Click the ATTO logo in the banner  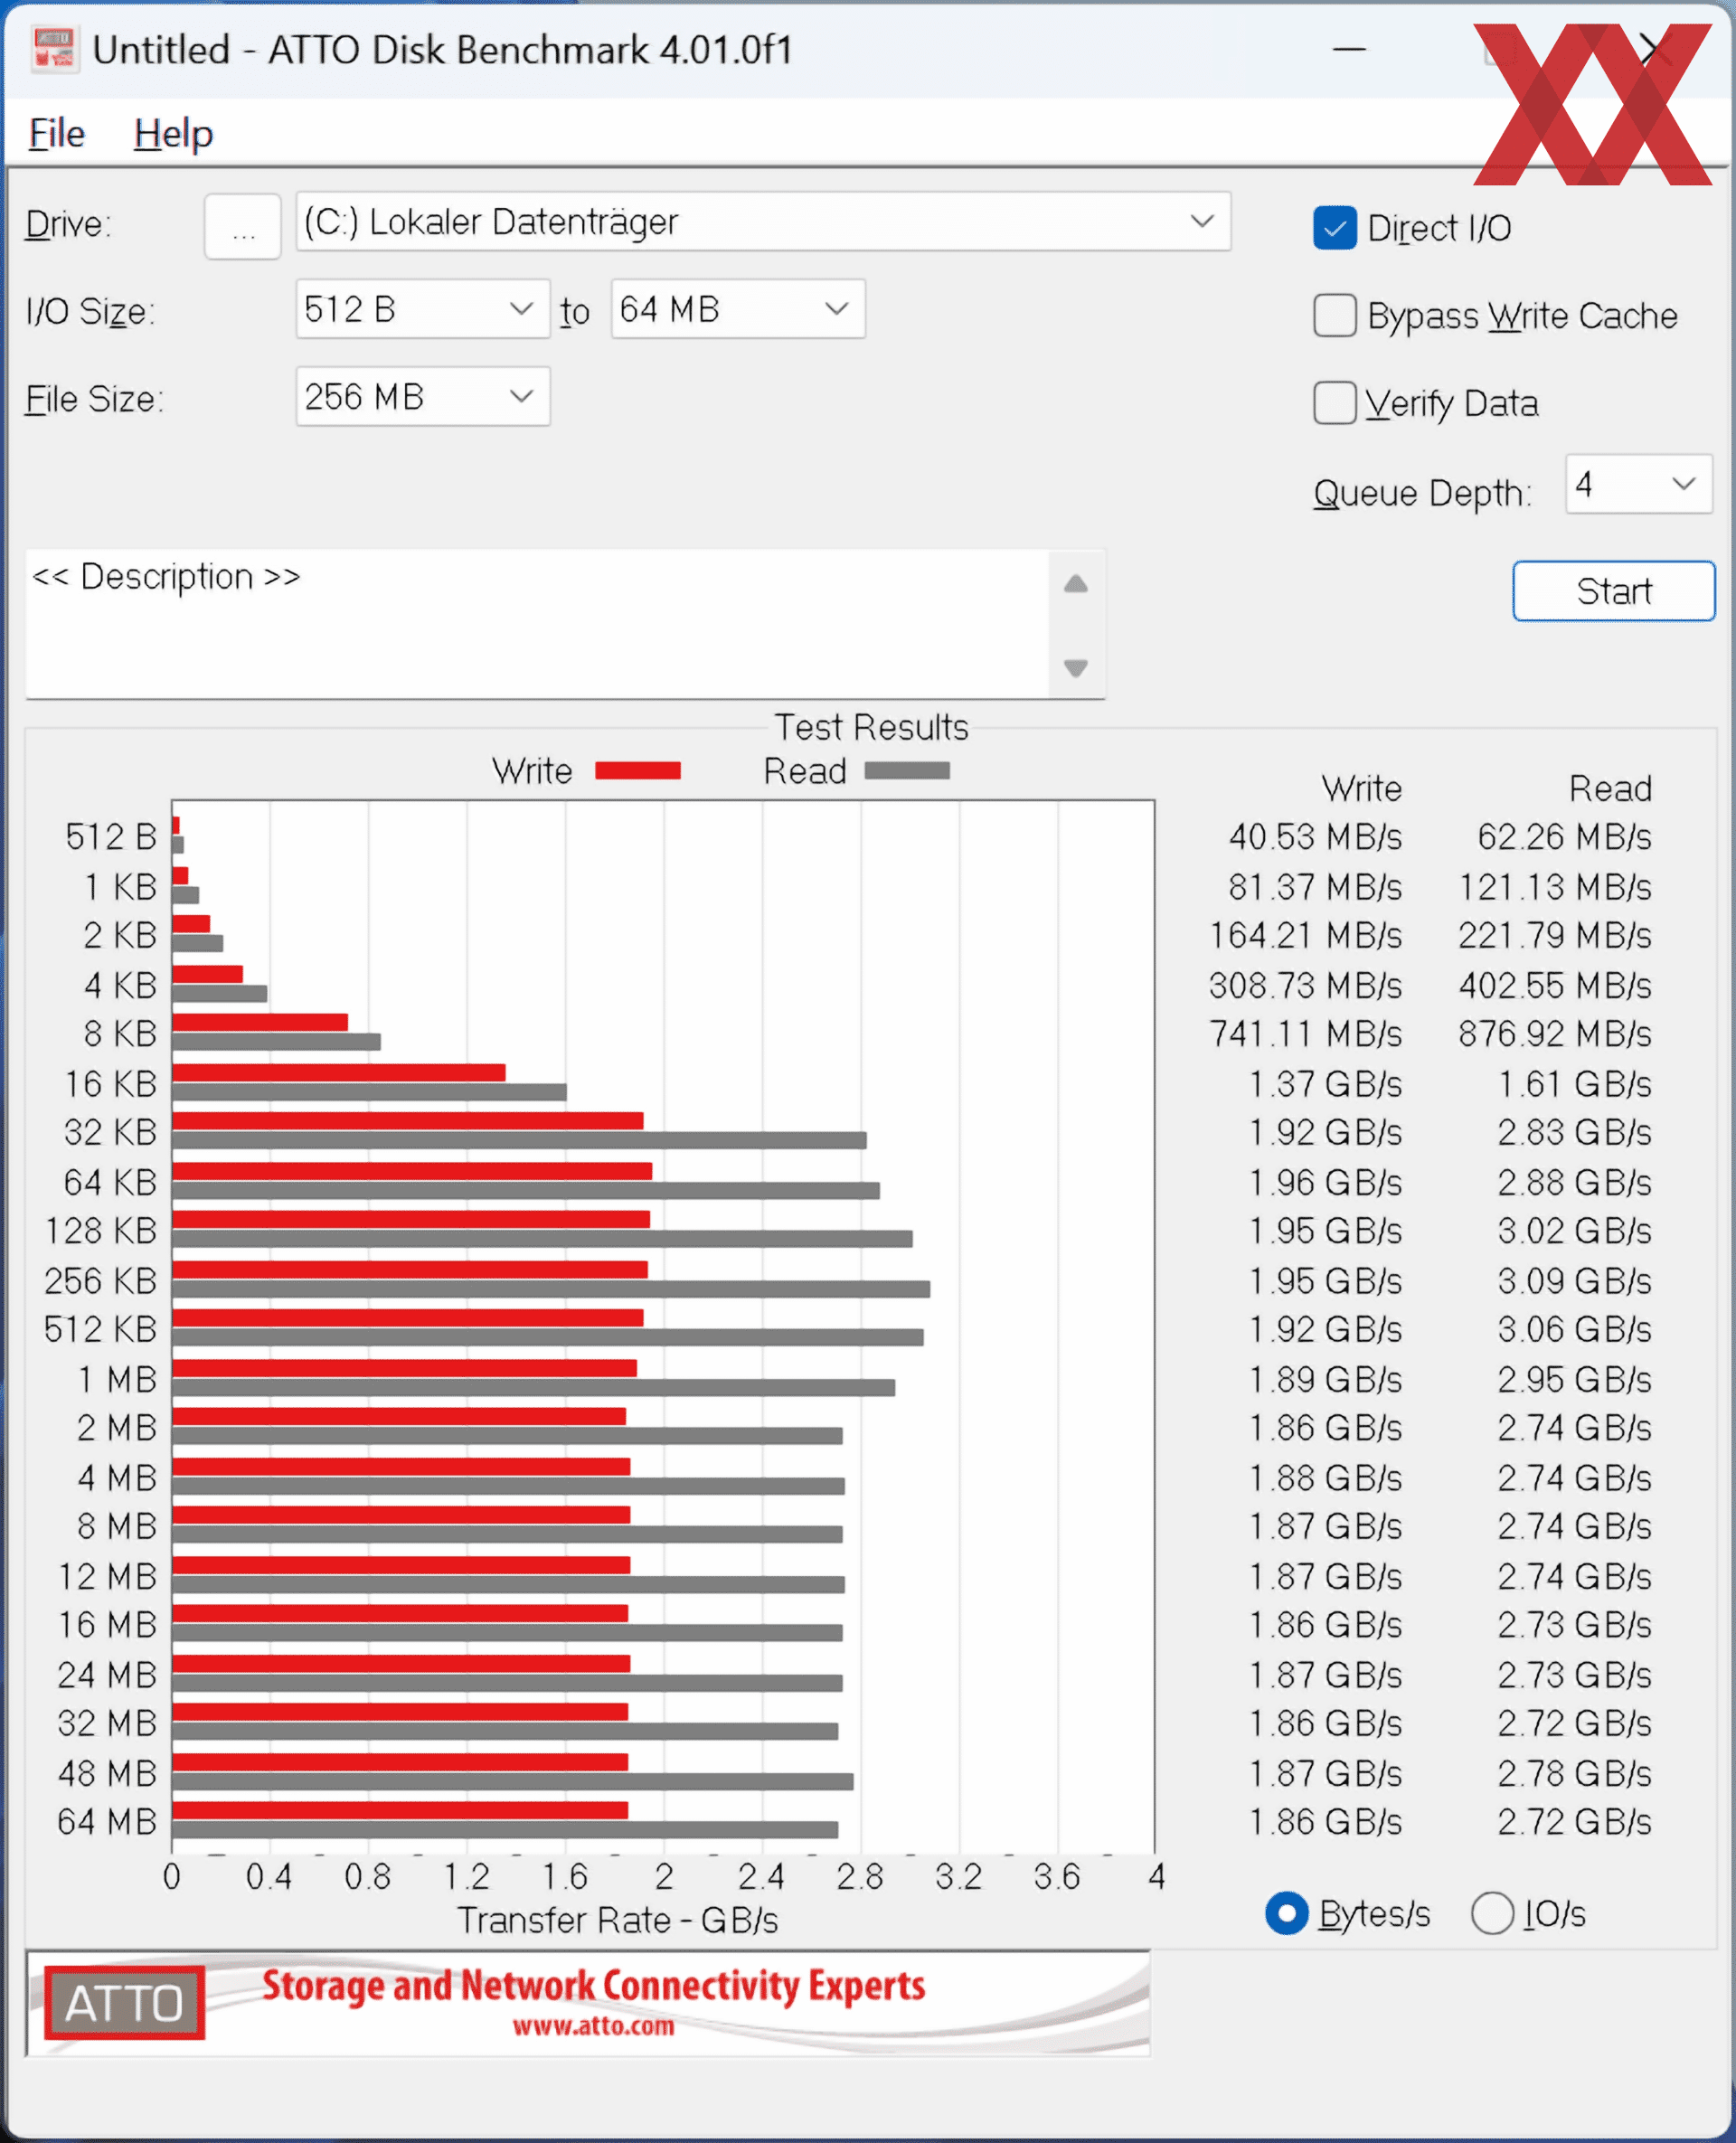(124, 2003)
